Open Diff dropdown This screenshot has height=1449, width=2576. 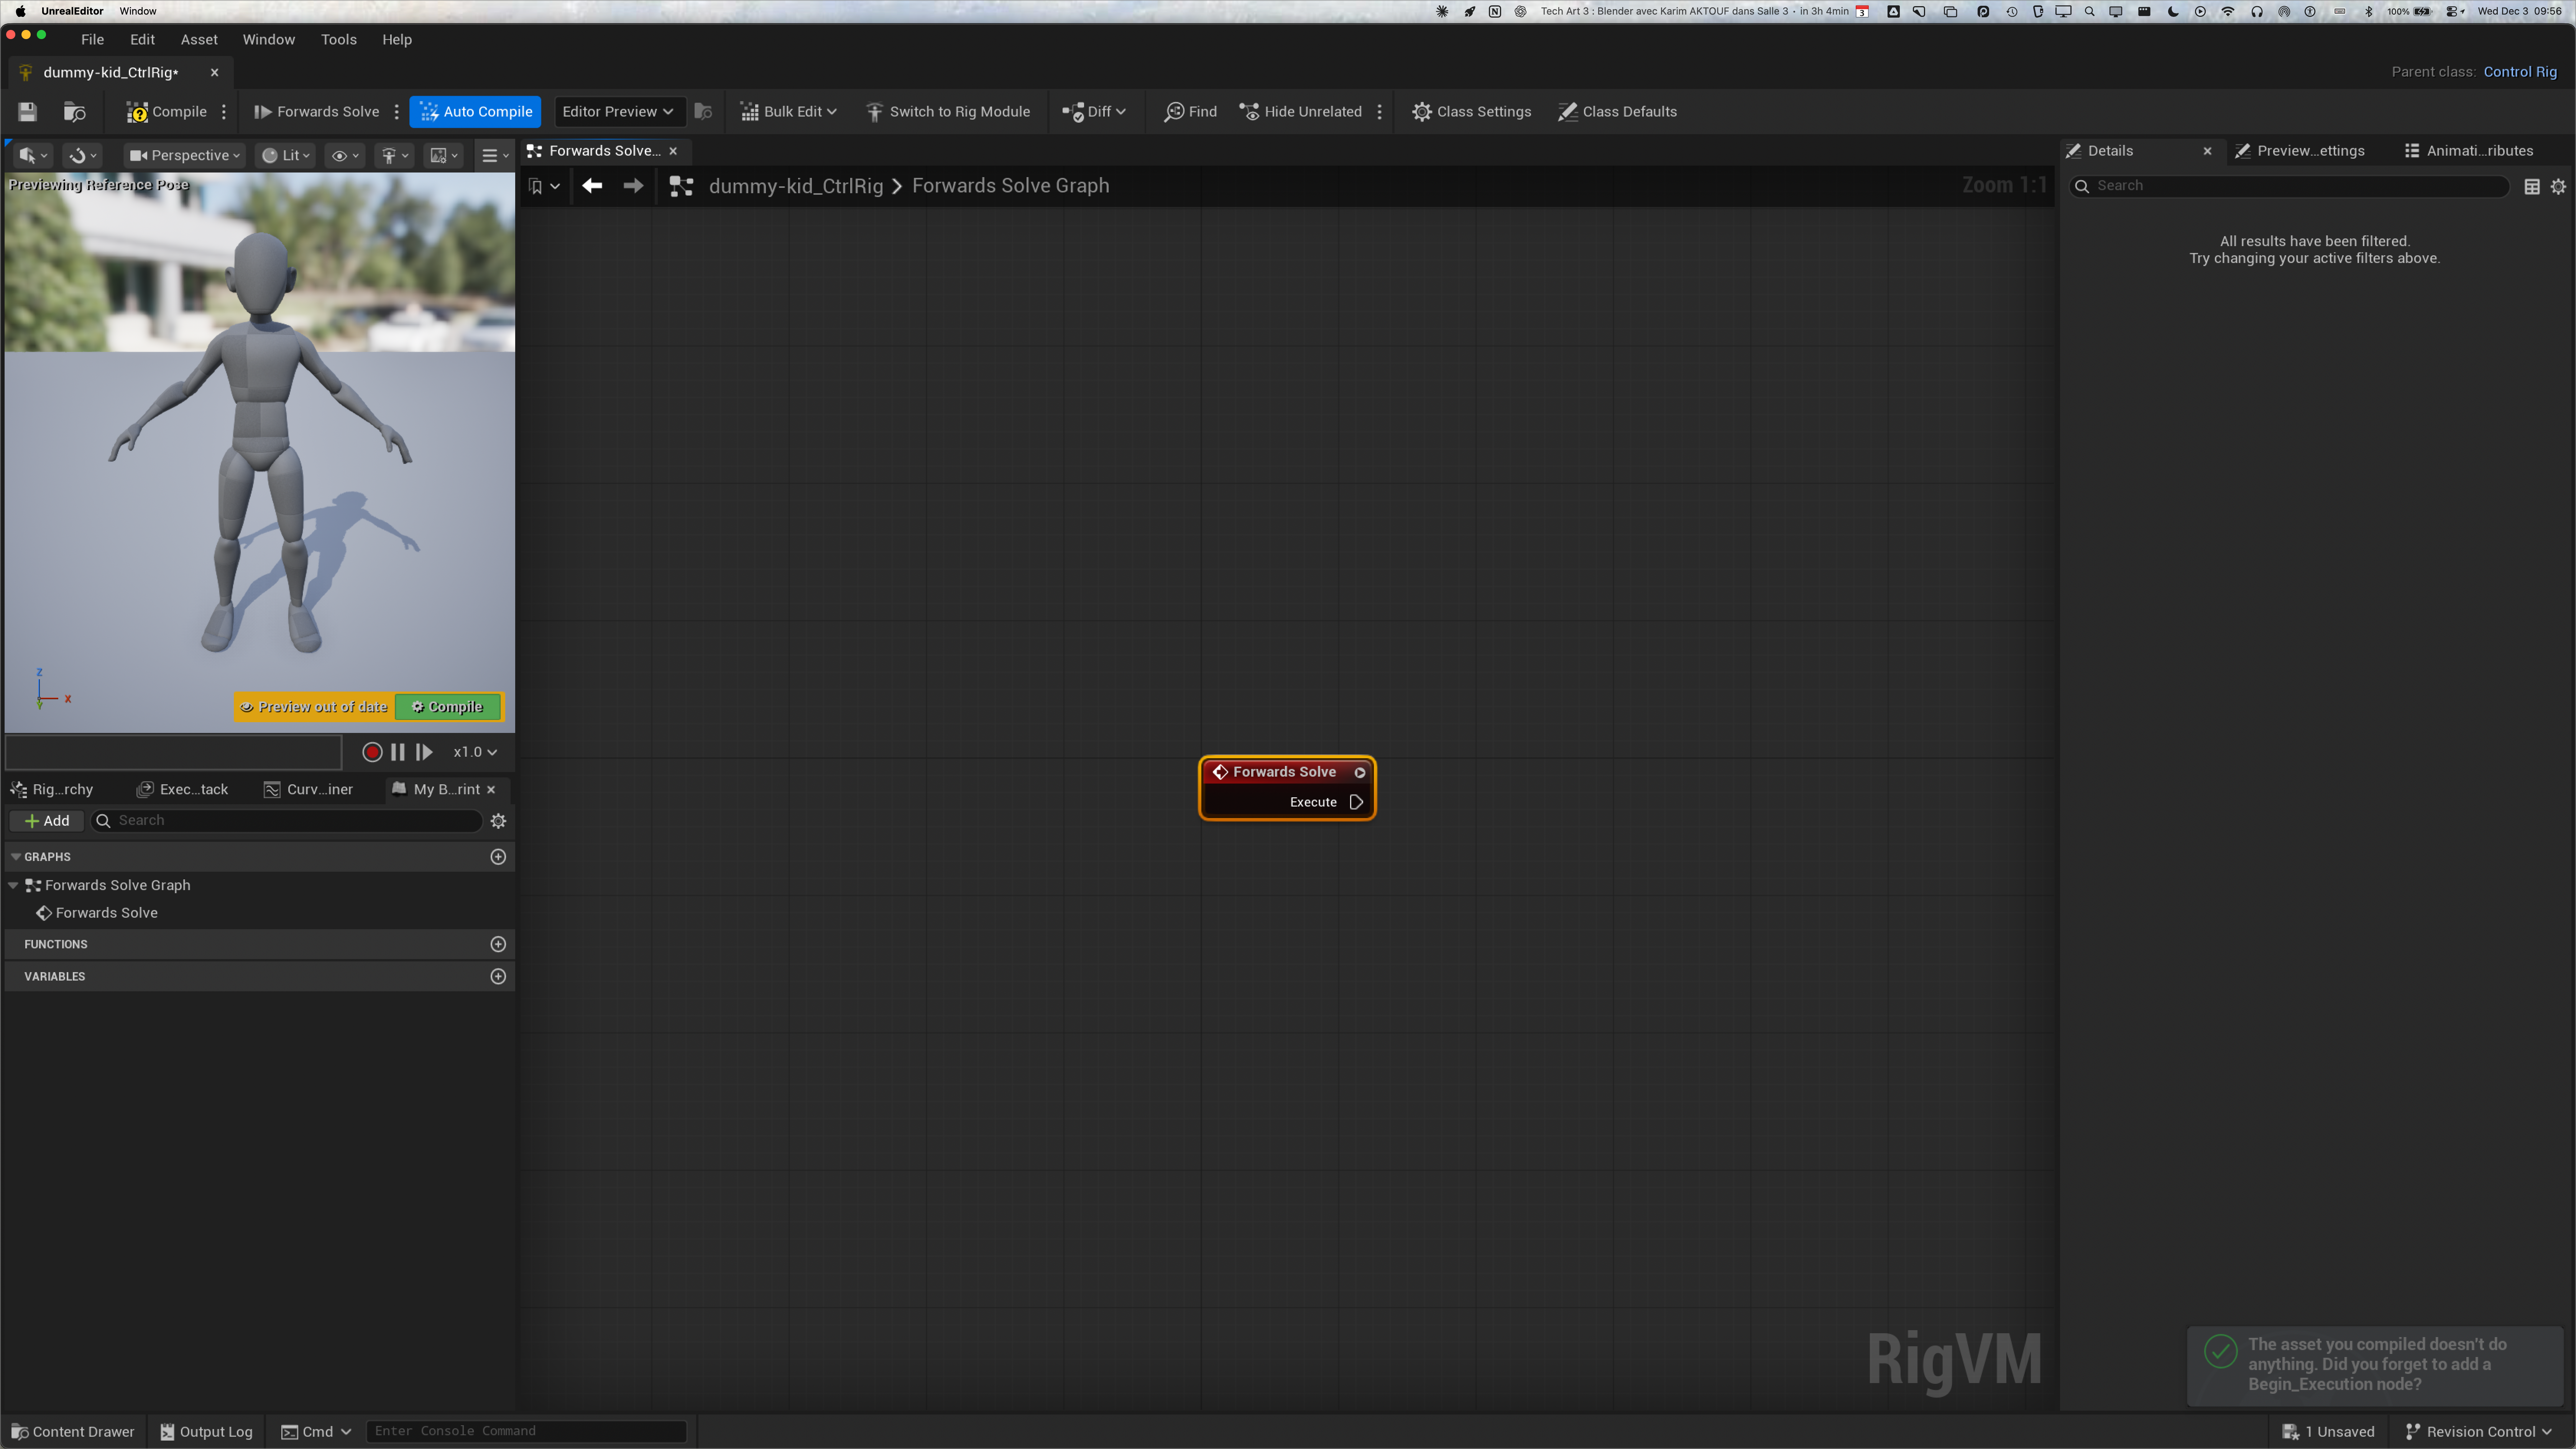tap(1094, 112)
